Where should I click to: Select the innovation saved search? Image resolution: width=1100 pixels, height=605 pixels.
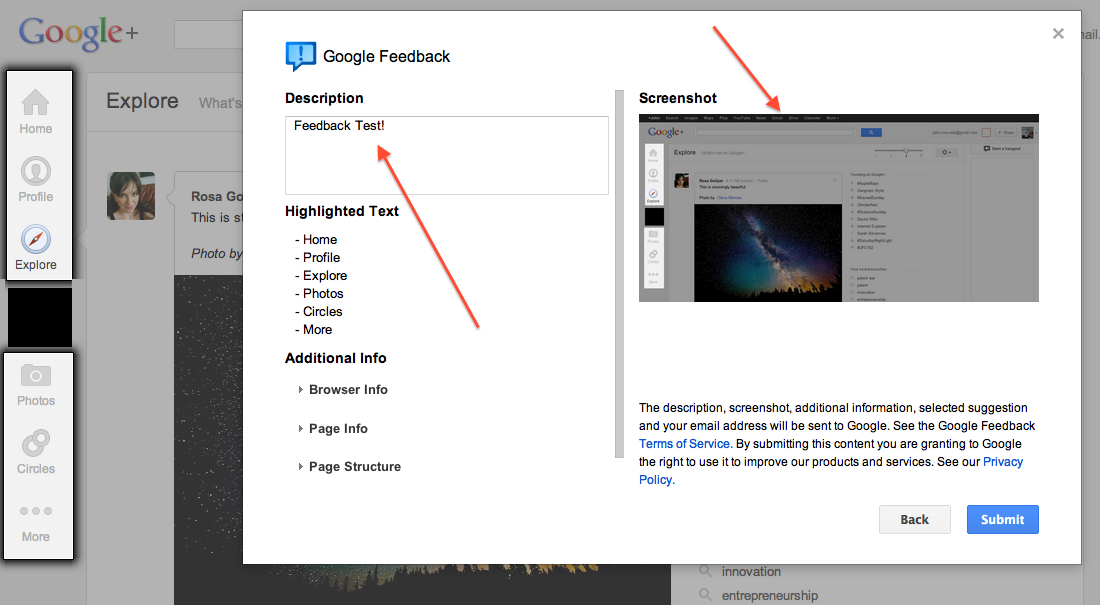pyautogui.click(x=751, y=571)
